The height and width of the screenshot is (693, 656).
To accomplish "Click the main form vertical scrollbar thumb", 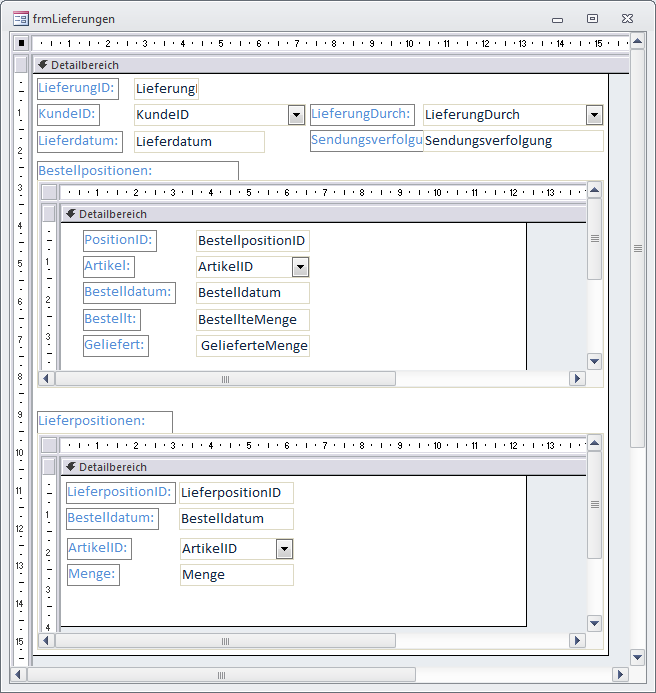I will click(637, 250).
